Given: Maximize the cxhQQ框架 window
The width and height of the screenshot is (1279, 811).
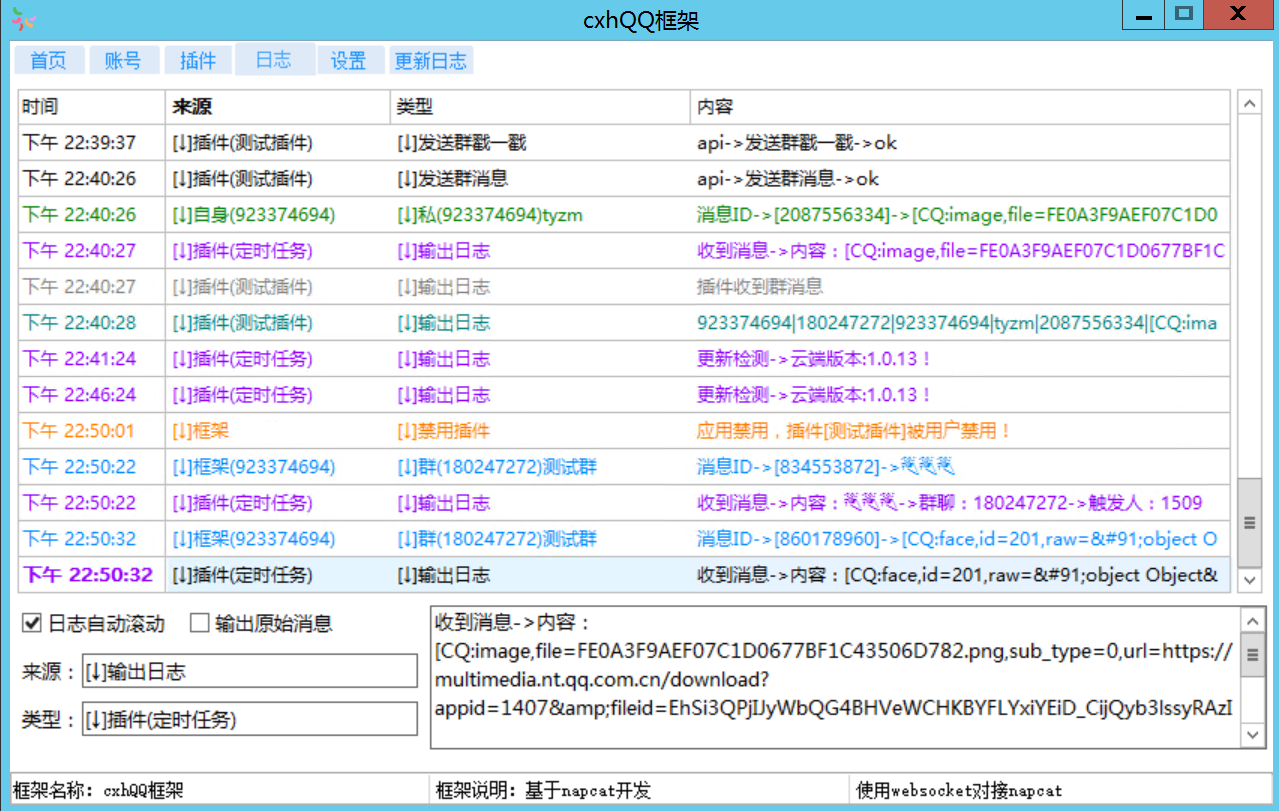Looking at the screenshot, I should pyautogui.click(x=1185, y=14).
